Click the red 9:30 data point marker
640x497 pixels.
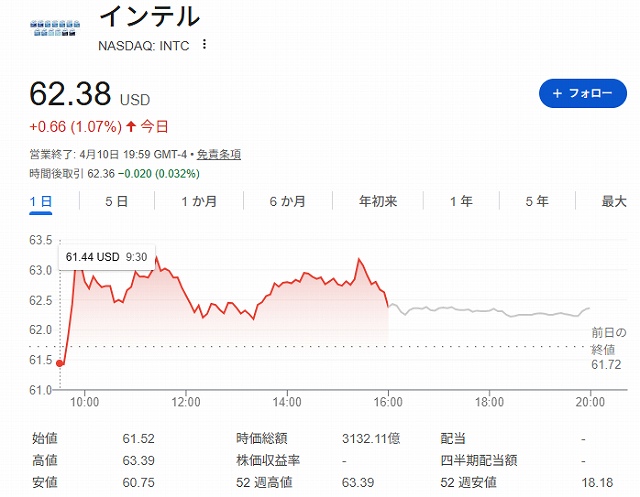click(60, 363)
